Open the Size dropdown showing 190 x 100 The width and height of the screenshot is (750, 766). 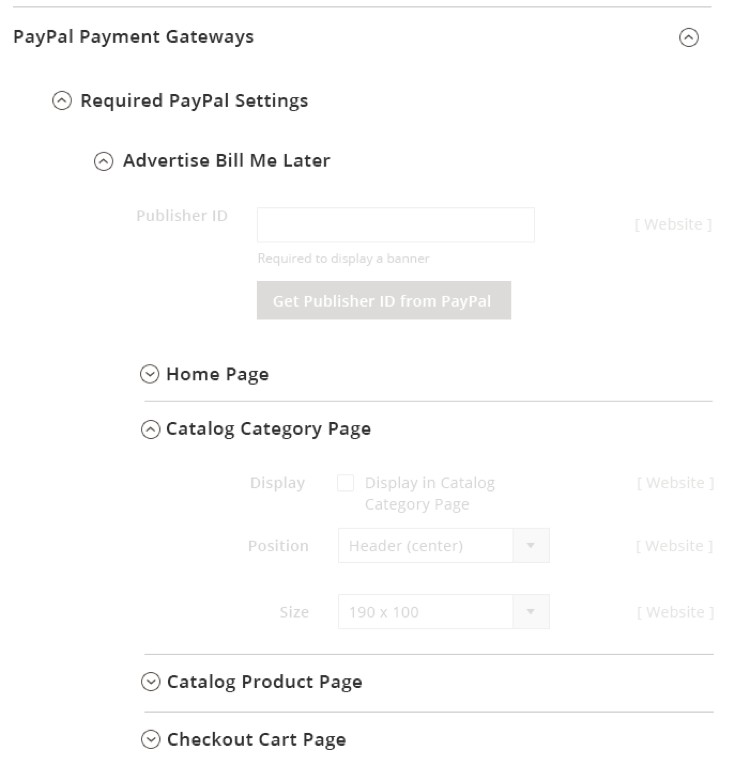point(425,612)
